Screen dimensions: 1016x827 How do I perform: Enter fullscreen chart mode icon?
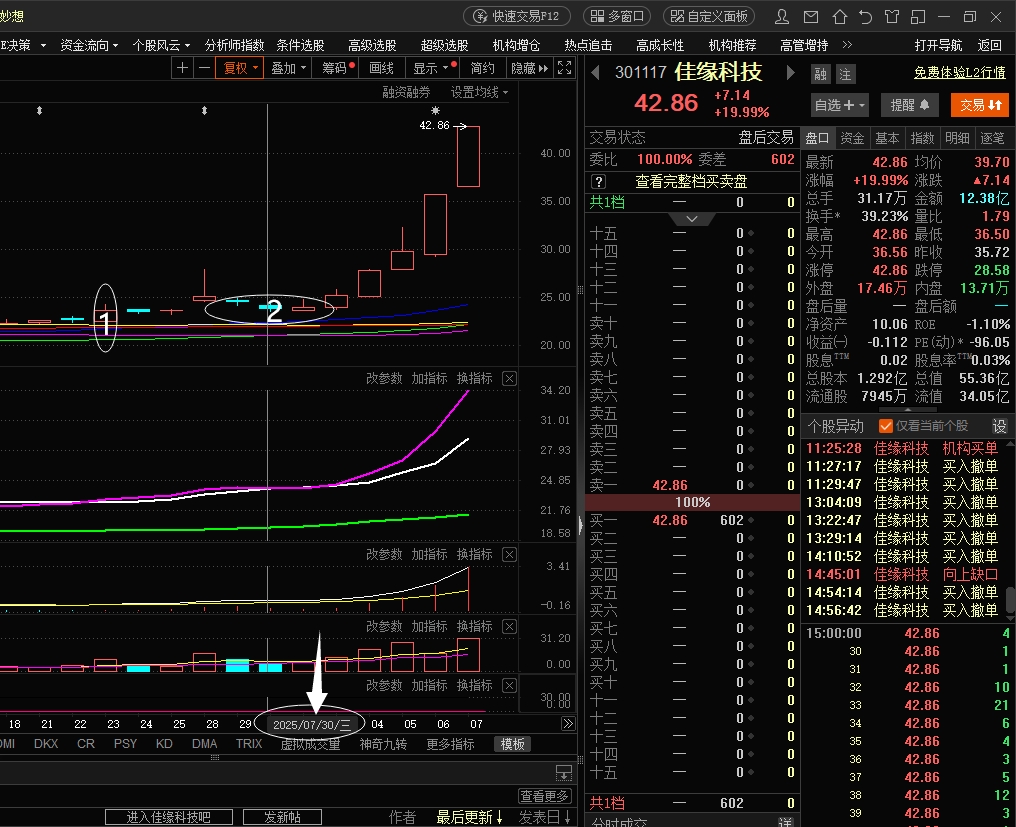point(564,67)
